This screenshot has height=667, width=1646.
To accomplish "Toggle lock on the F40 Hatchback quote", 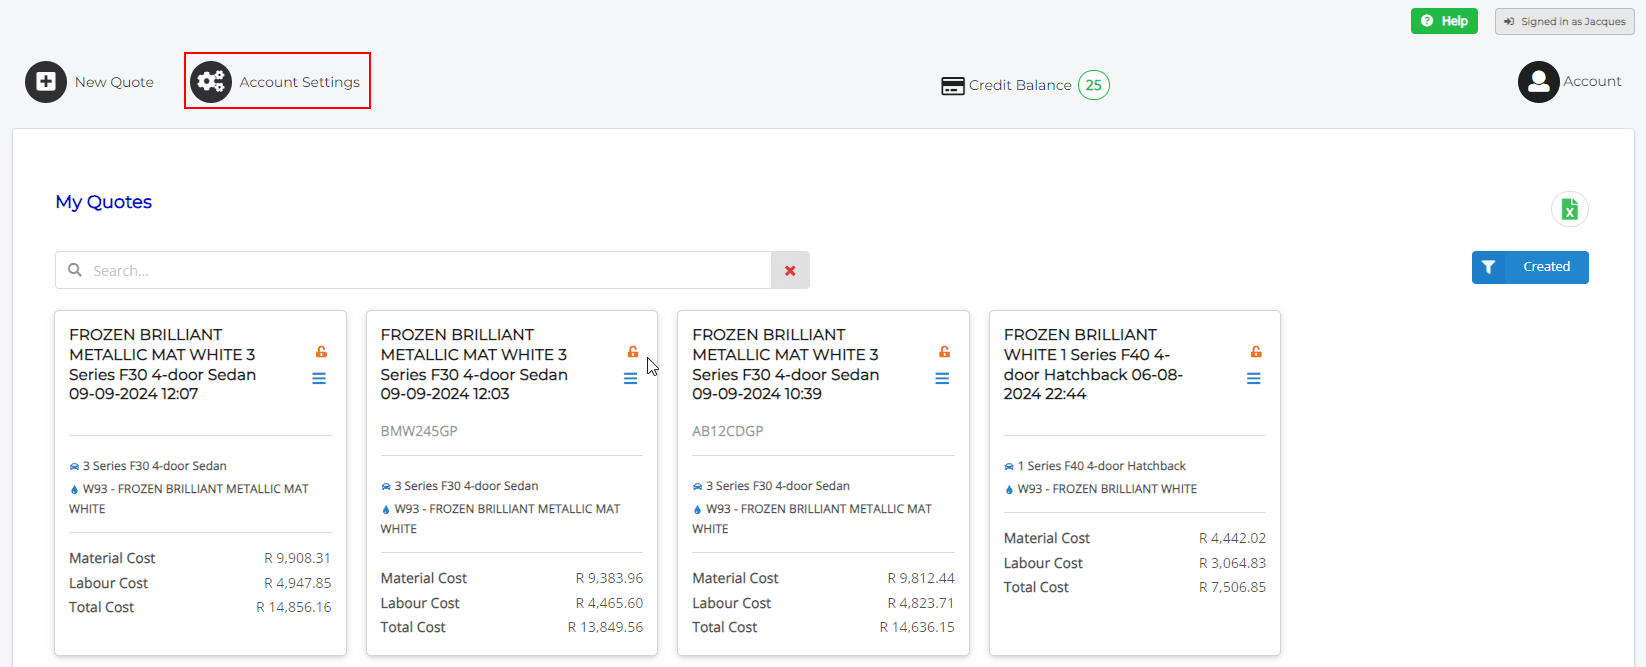I will (1255, 352).
